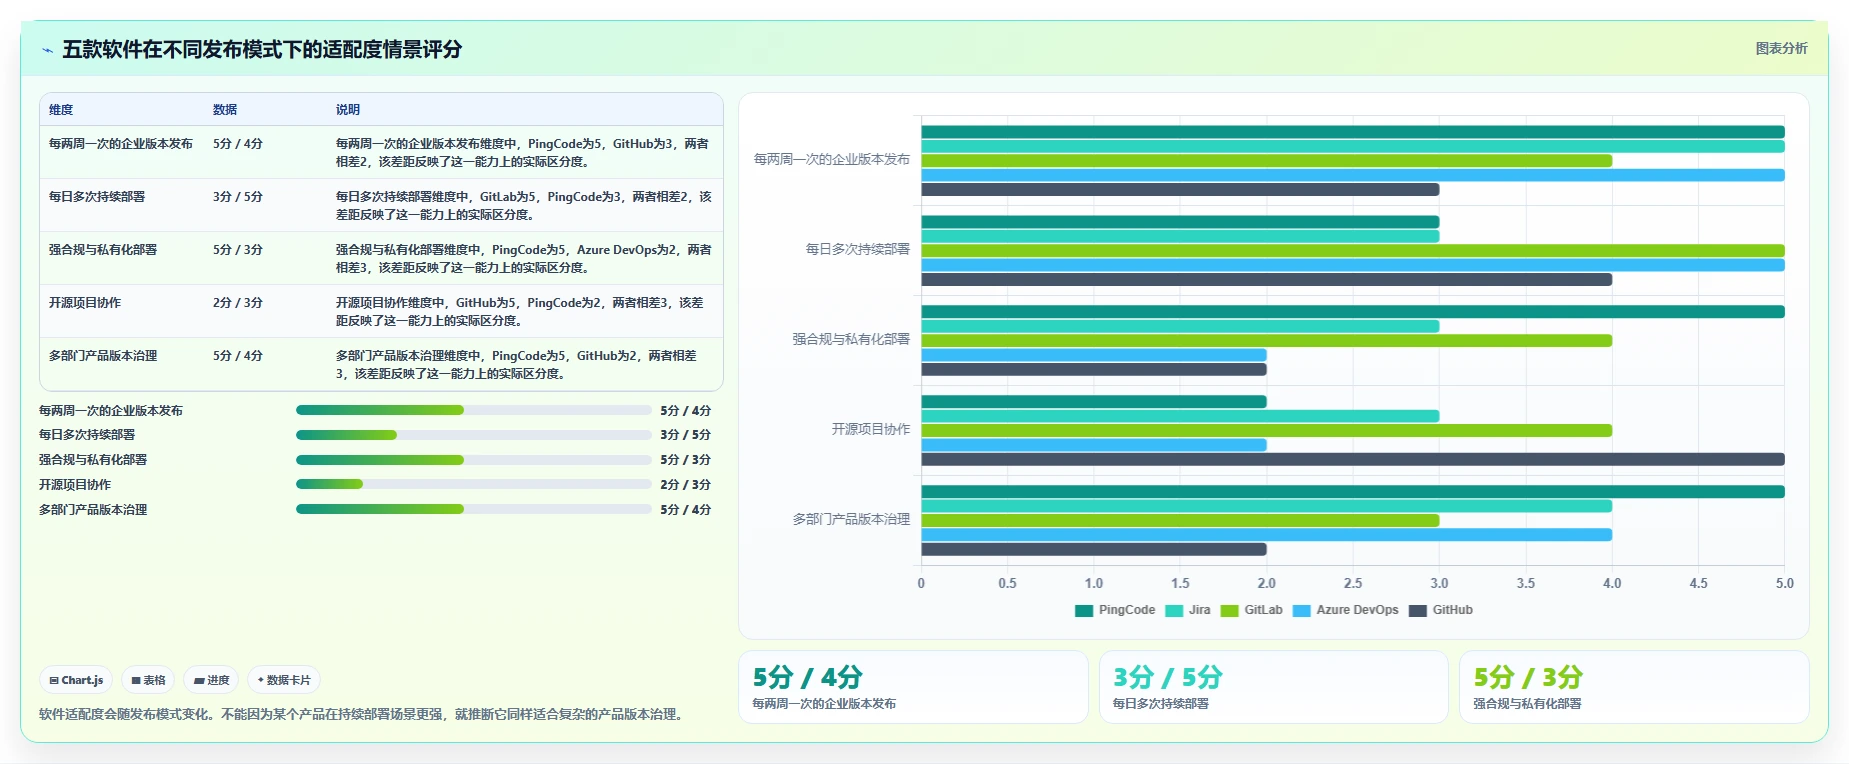Click the 图表分析 label
1849x764 pixels.
(1781, 48)
